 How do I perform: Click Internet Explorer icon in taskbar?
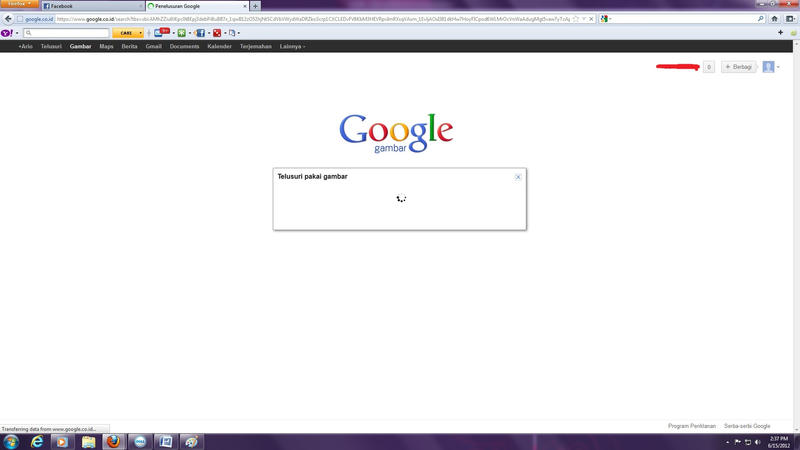pyautogui.click(x=37, y=441)
